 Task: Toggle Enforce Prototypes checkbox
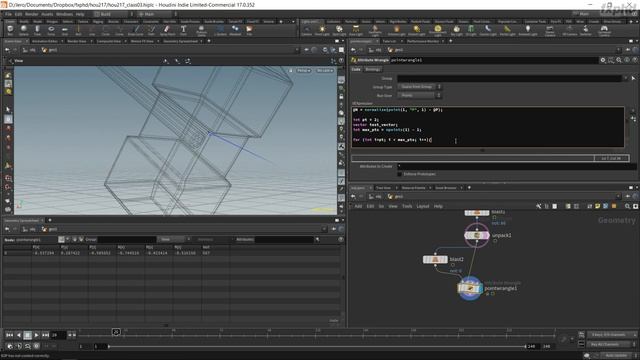[400, 174]
